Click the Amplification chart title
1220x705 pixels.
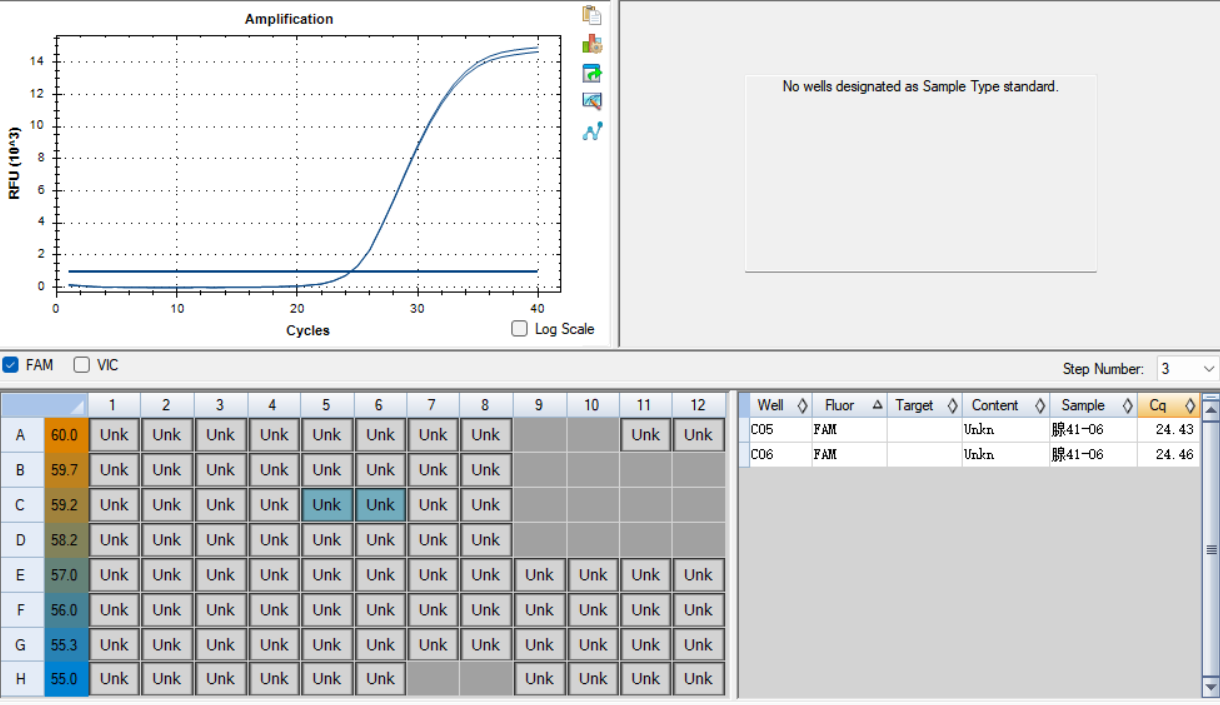coord(289,19)
